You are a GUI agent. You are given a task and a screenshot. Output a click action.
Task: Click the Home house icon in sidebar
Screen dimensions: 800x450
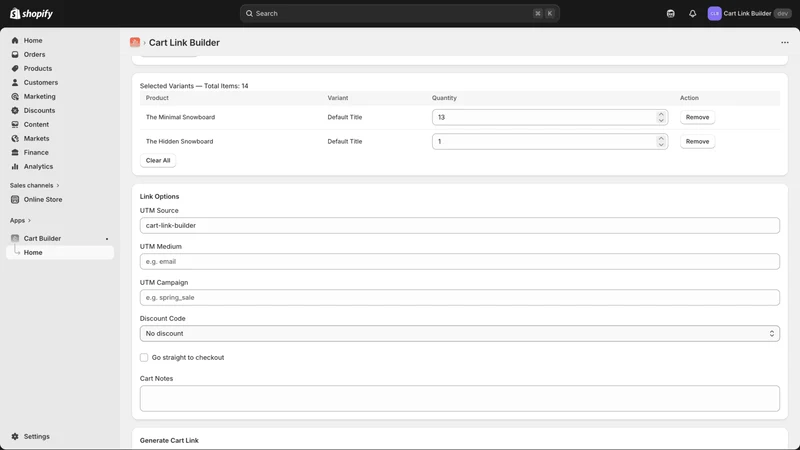15,40
